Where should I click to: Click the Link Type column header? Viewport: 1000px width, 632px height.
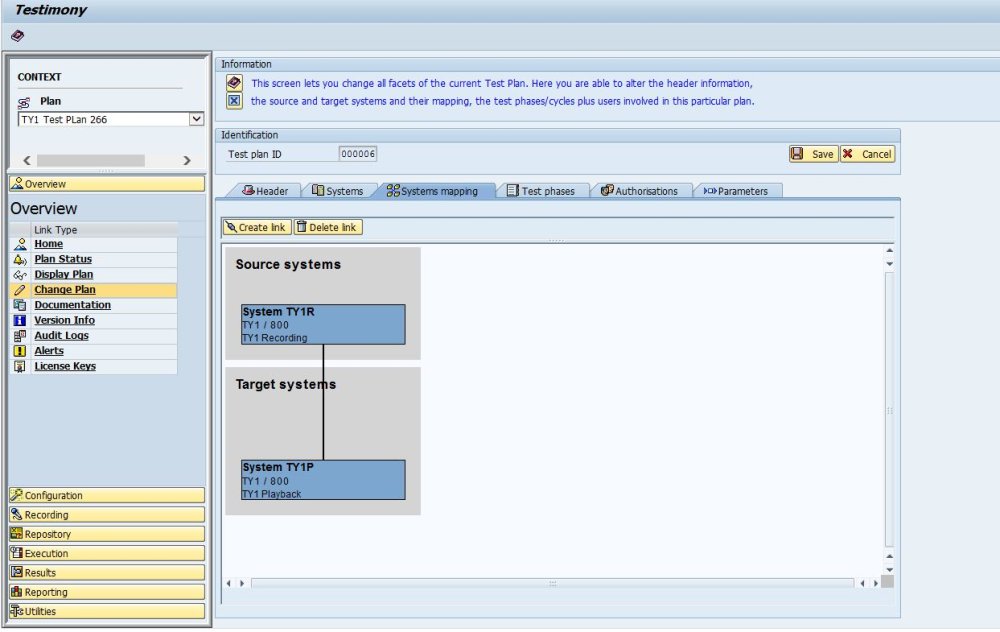[105, 230]
